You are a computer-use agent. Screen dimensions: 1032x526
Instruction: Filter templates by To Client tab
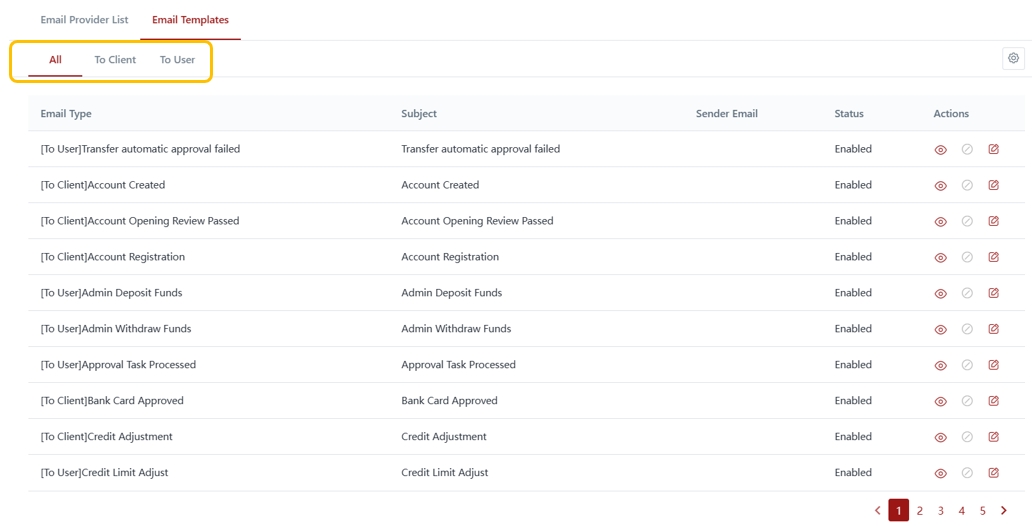(x=115, y=60)
